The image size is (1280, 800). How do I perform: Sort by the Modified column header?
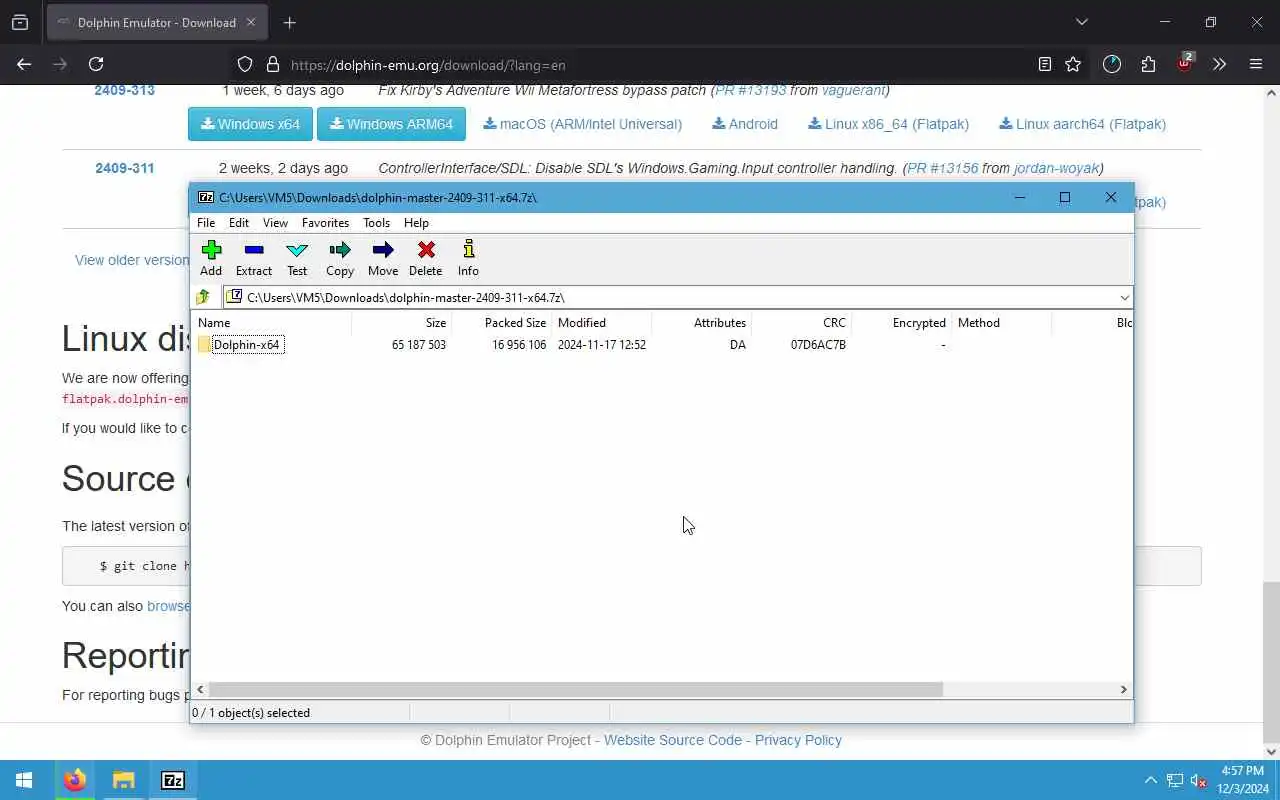click(x=601, y=323)
